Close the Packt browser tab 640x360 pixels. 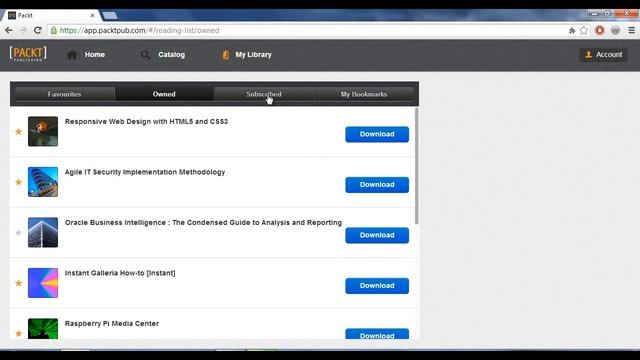coord(93,15)
